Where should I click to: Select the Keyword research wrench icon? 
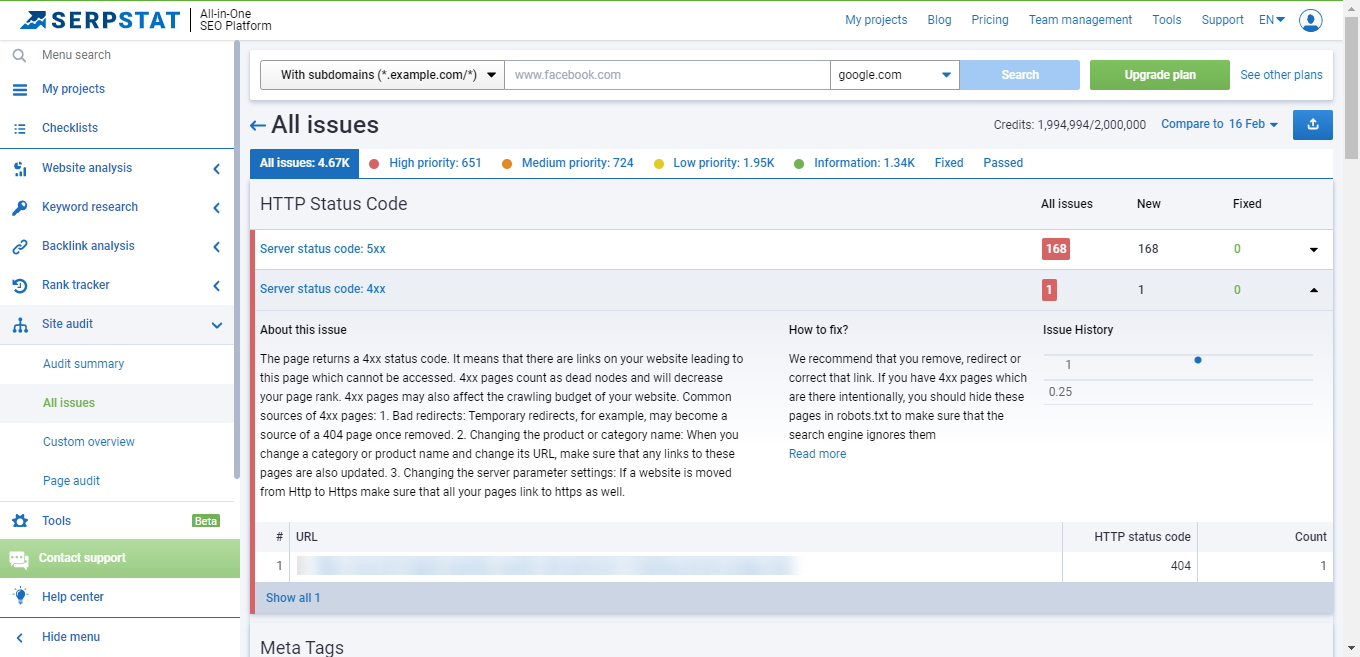(x=19, y=207)
